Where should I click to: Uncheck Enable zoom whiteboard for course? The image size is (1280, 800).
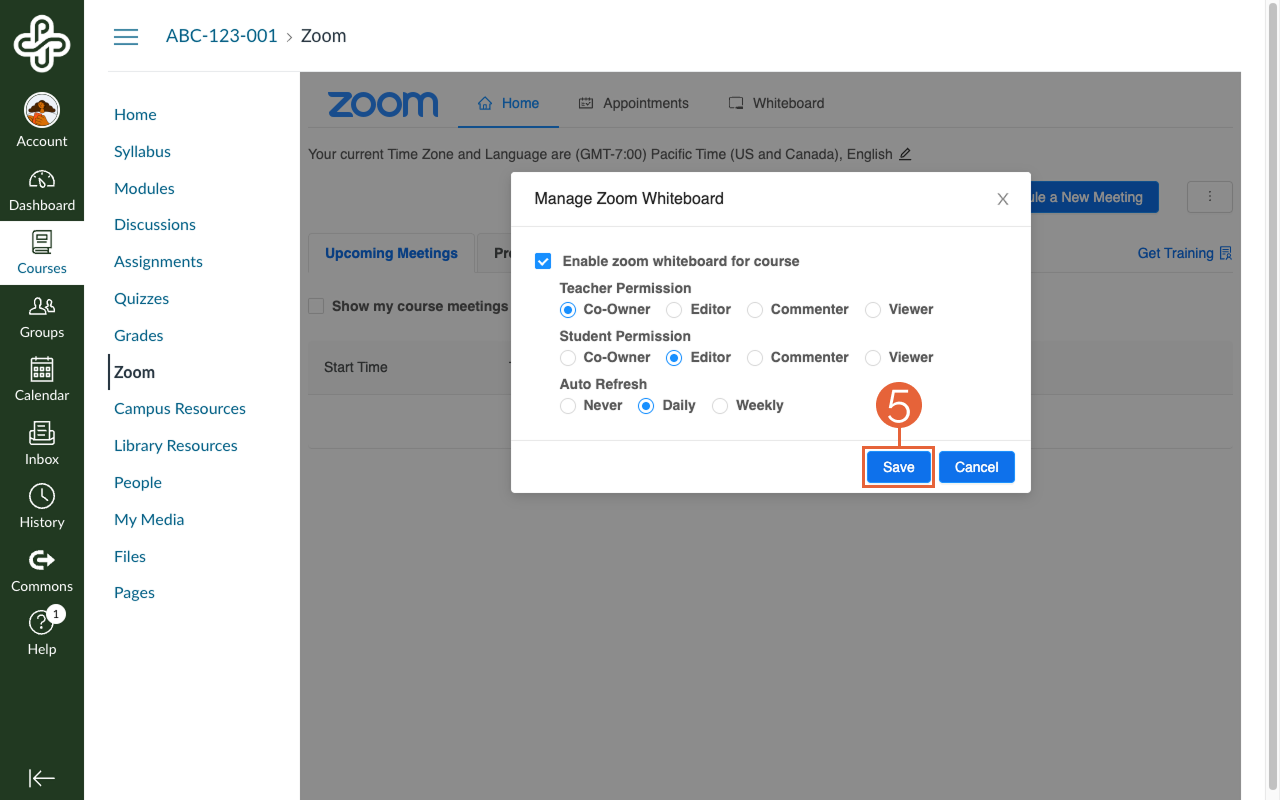pyautogui.click(x=543, y=261)
